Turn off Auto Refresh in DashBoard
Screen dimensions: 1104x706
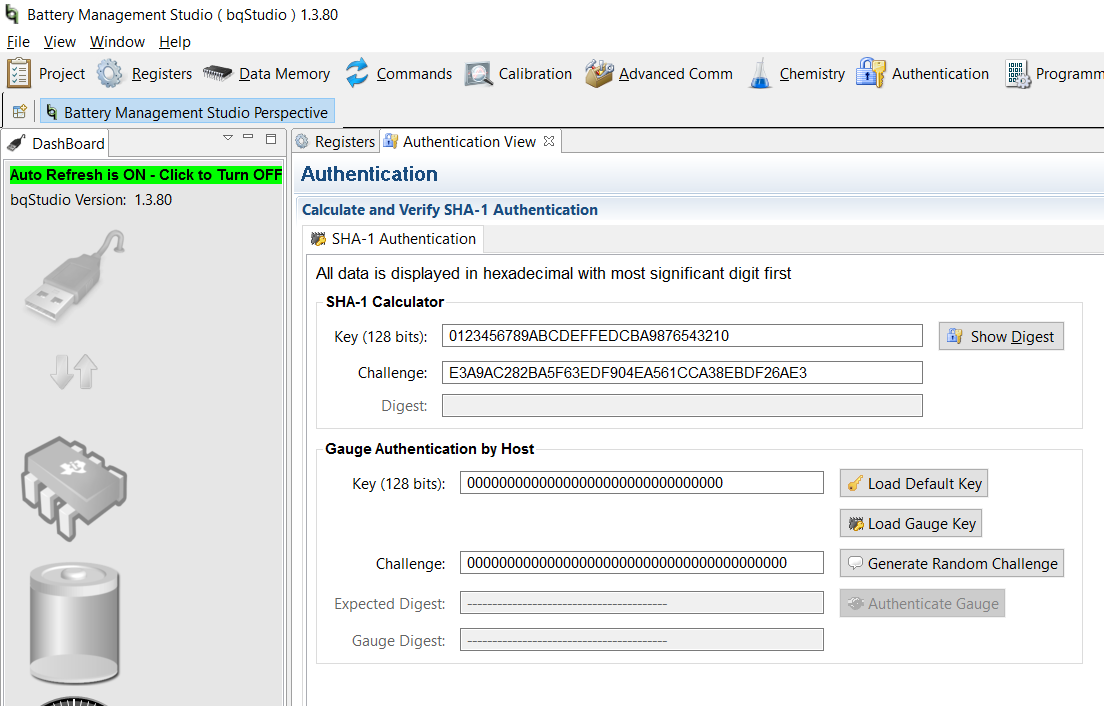[146, 175]
